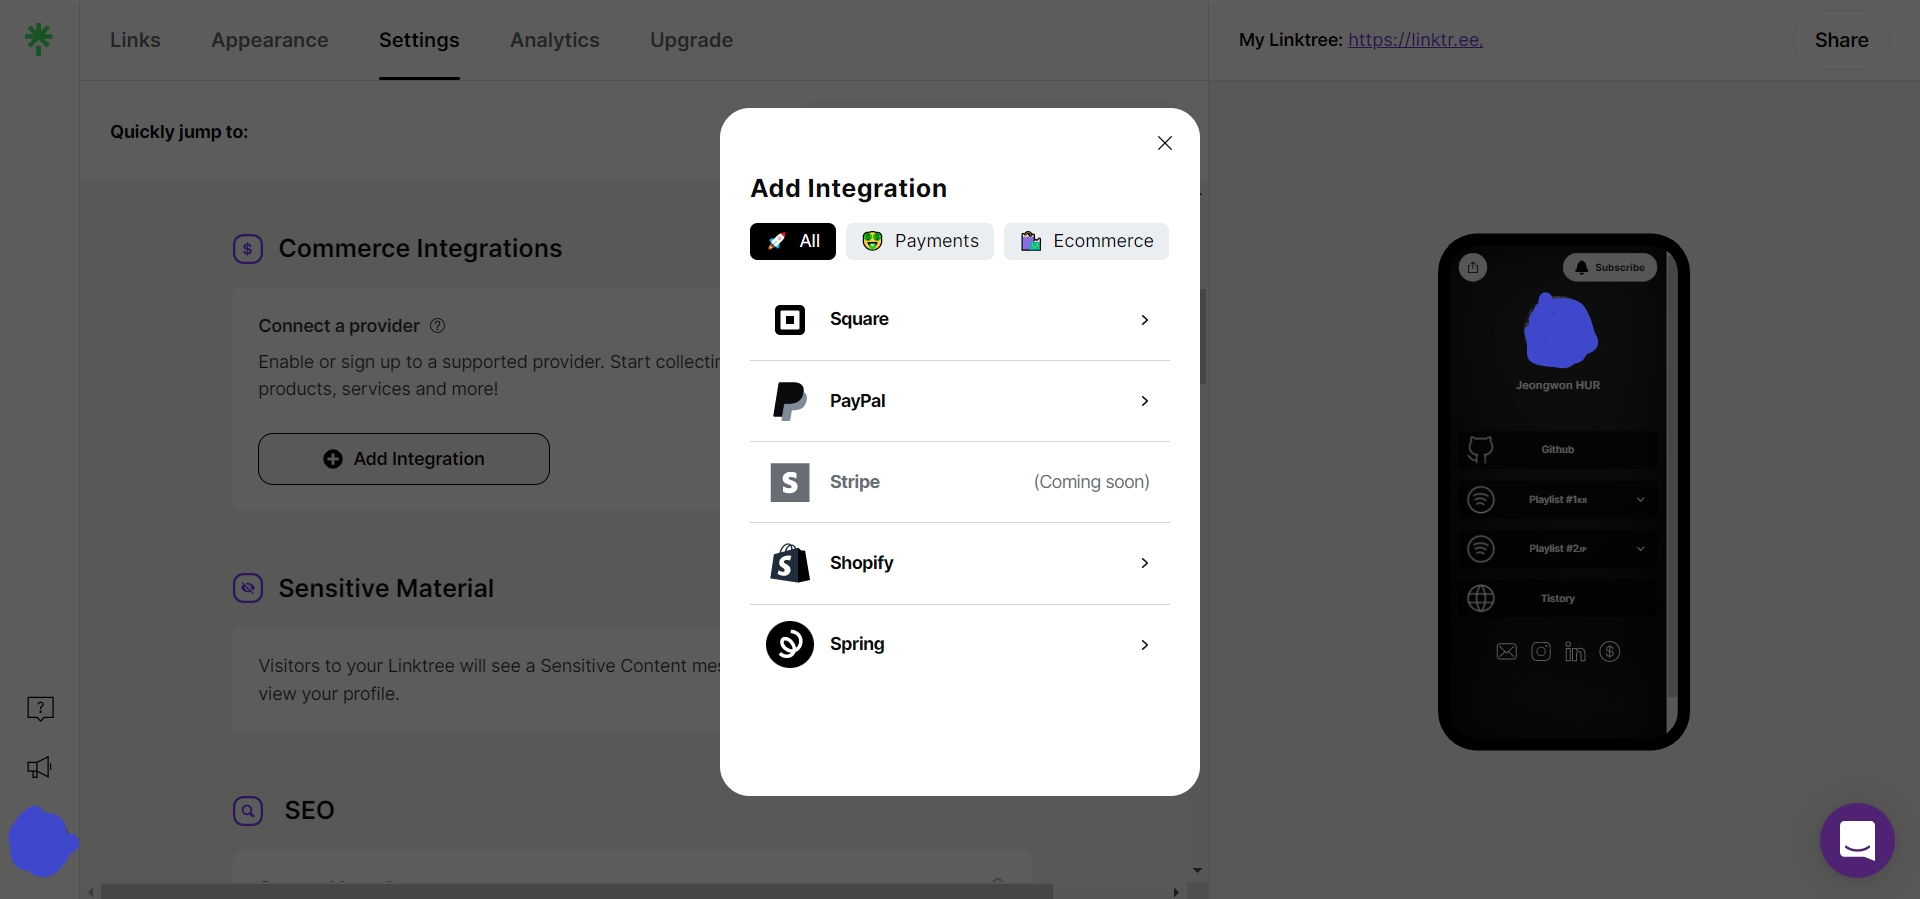1920x899 pixels.
Task: Select the All filter chip
Action: click(793, 241)
